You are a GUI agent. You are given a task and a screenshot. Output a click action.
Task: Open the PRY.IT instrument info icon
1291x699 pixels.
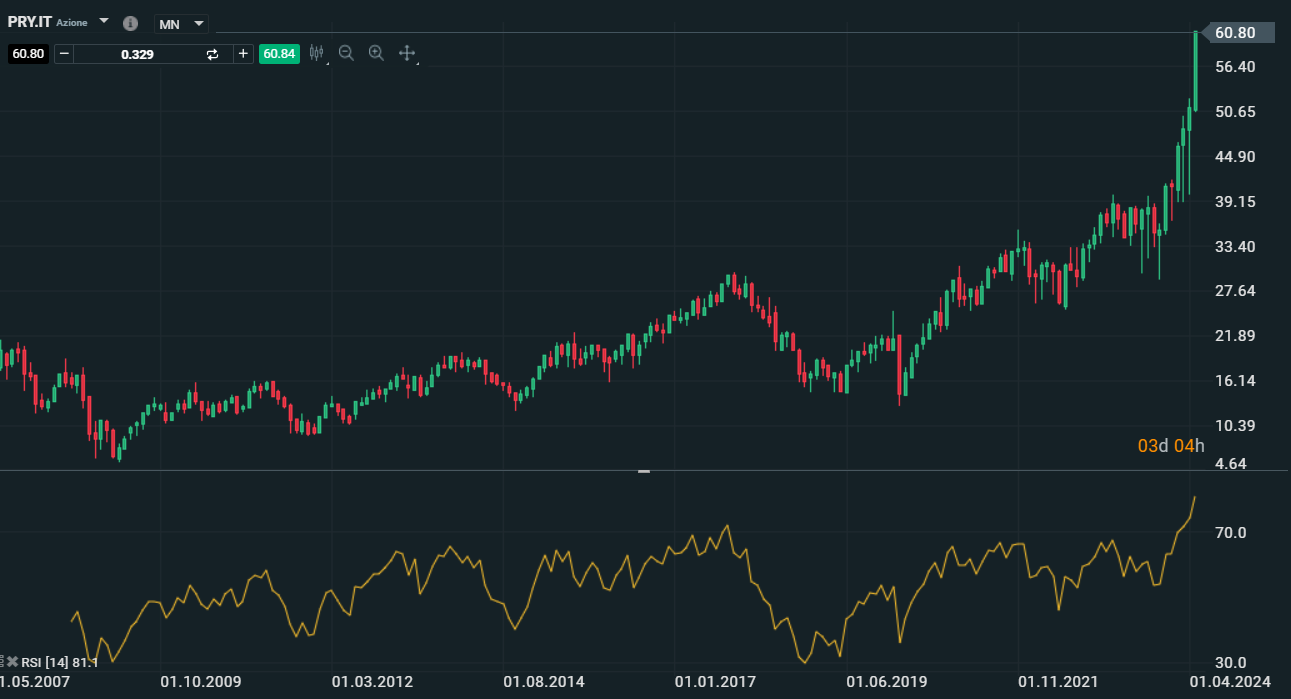[130, 23]
